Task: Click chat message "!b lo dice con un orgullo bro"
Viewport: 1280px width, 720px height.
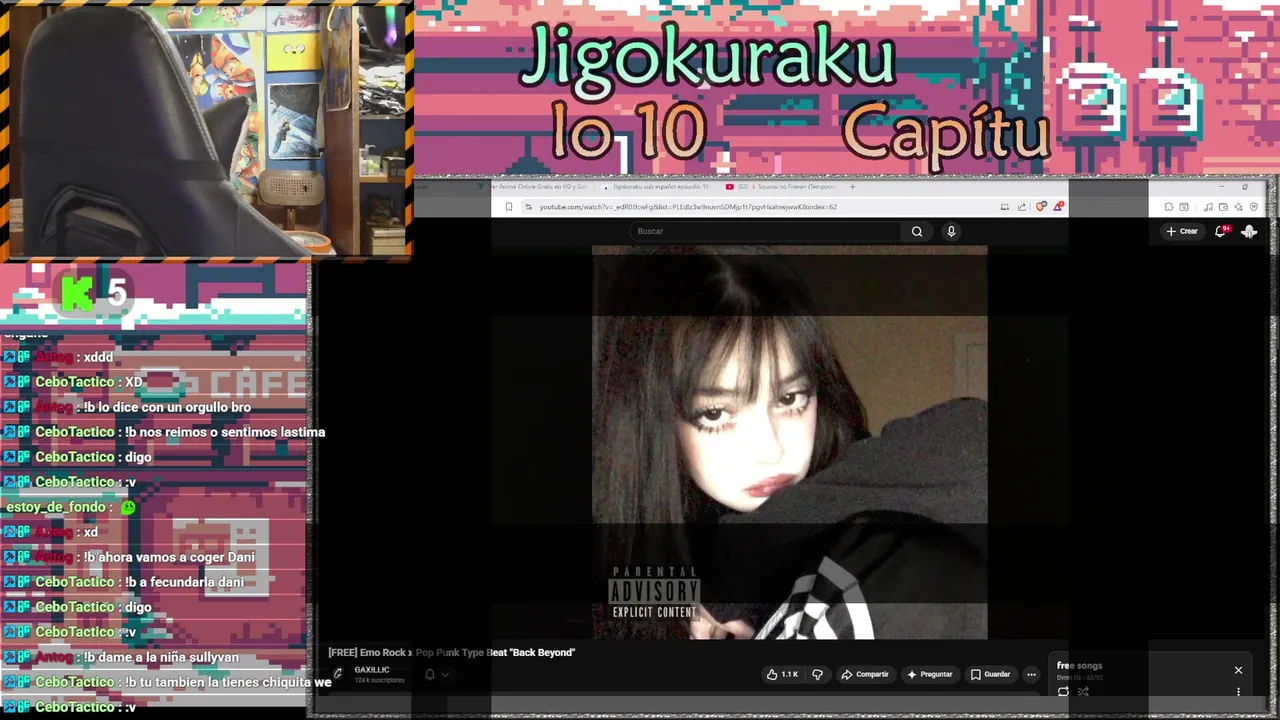Action: point(167,407)
